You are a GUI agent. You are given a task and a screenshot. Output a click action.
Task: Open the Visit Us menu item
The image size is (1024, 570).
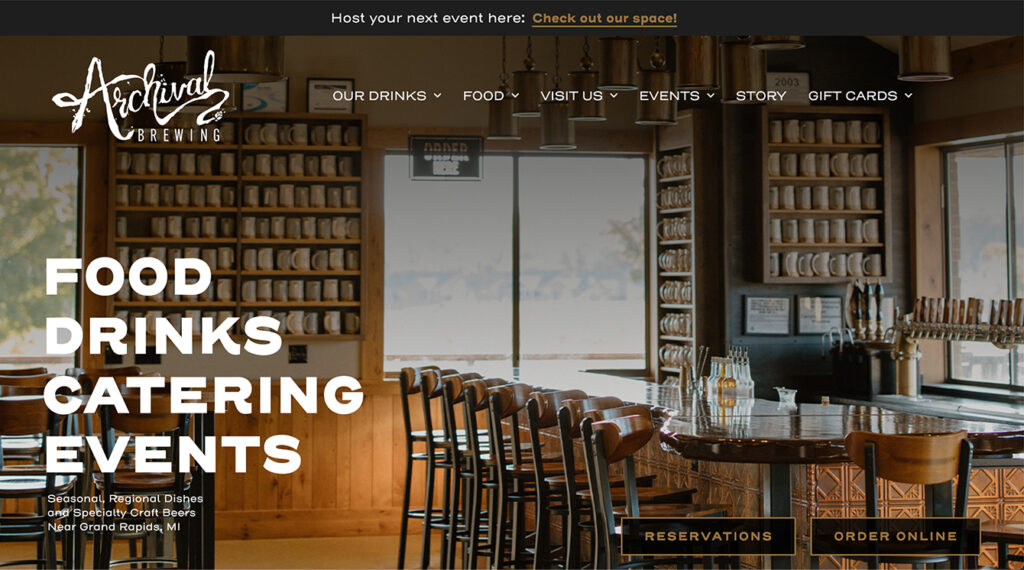pyautogui.click(x=571, y=96)
